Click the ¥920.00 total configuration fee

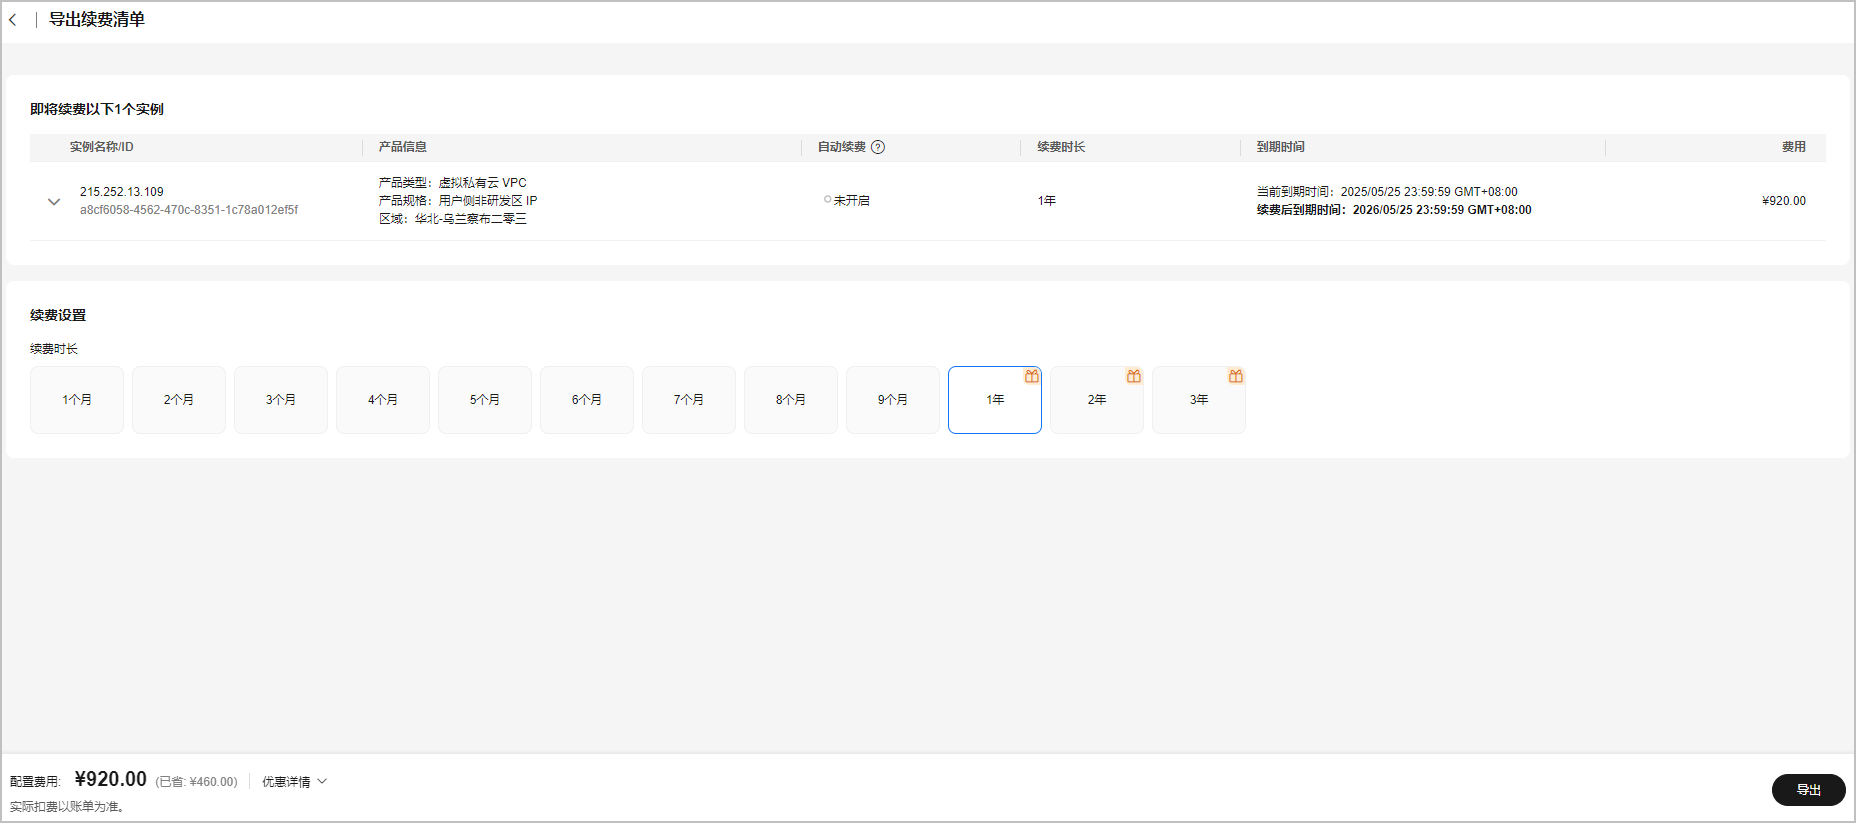[x=111, y=779]
